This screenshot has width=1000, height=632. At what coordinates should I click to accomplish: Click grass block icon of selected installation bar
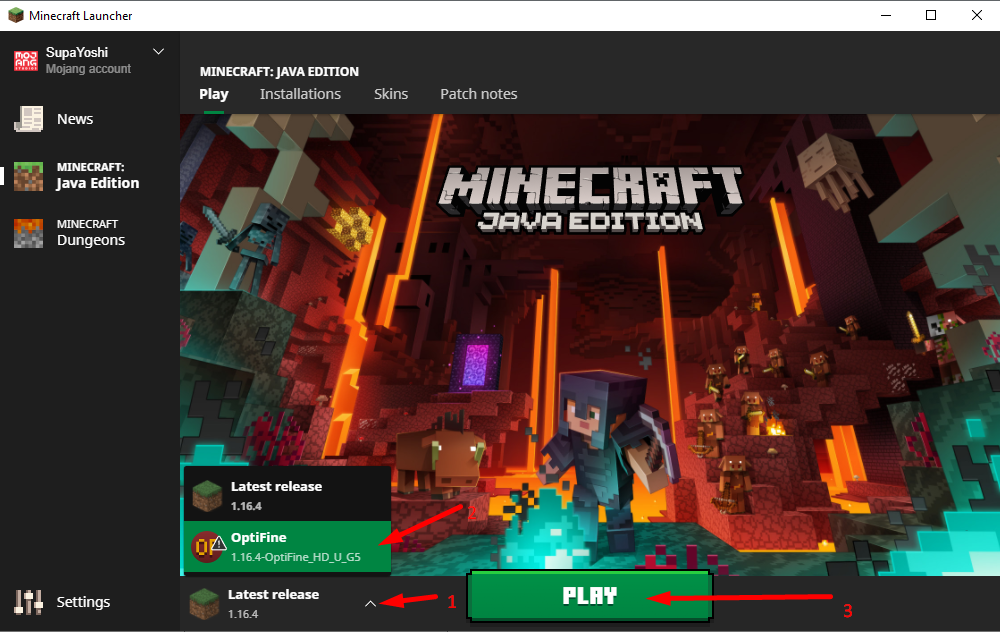click(x=205, y=604)
